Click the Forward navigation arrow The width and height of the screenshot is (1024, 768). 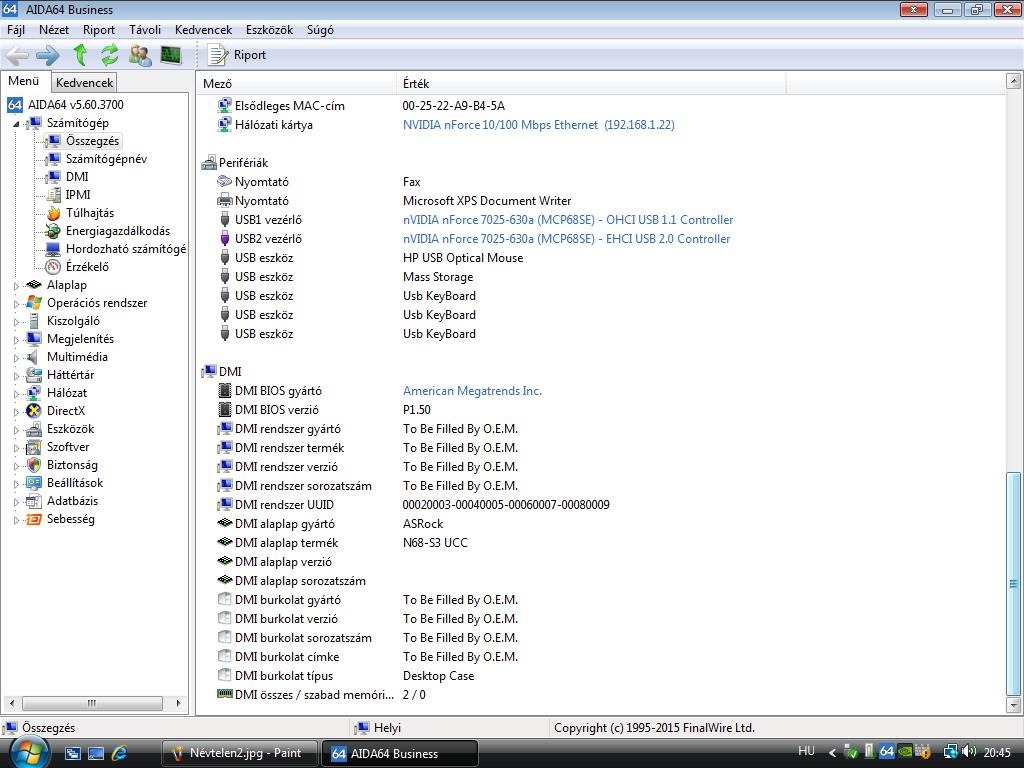click(48, 55)
